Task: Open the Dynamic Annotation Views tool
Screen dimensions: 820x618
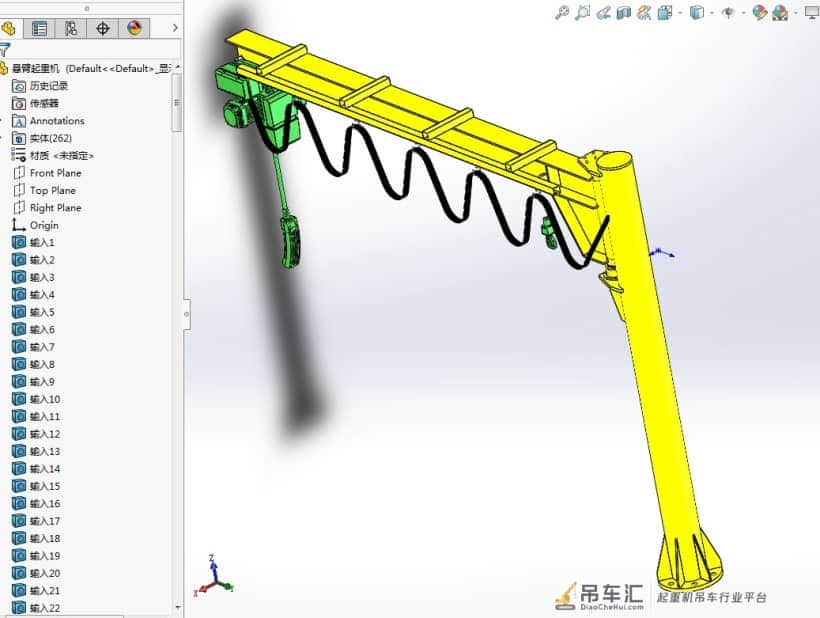Action: 644,12
